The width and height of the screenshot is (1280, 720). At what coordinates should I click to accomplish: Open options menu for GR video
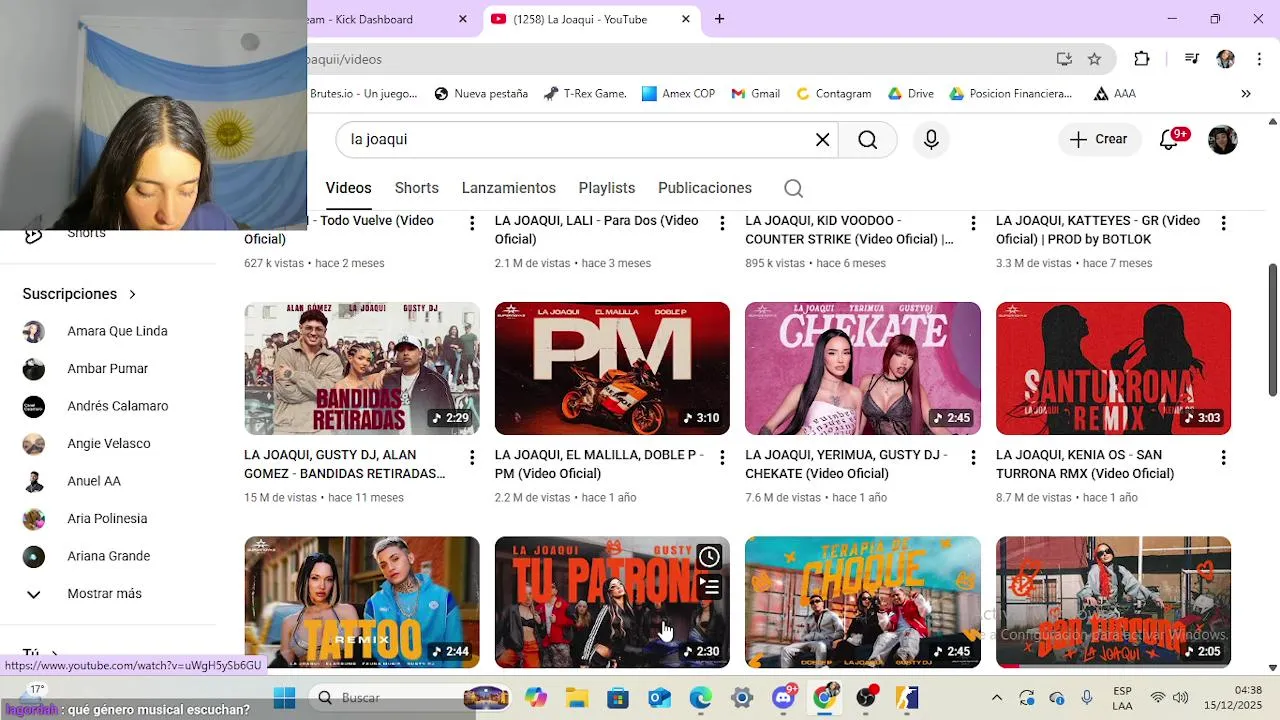point(1223,224)
